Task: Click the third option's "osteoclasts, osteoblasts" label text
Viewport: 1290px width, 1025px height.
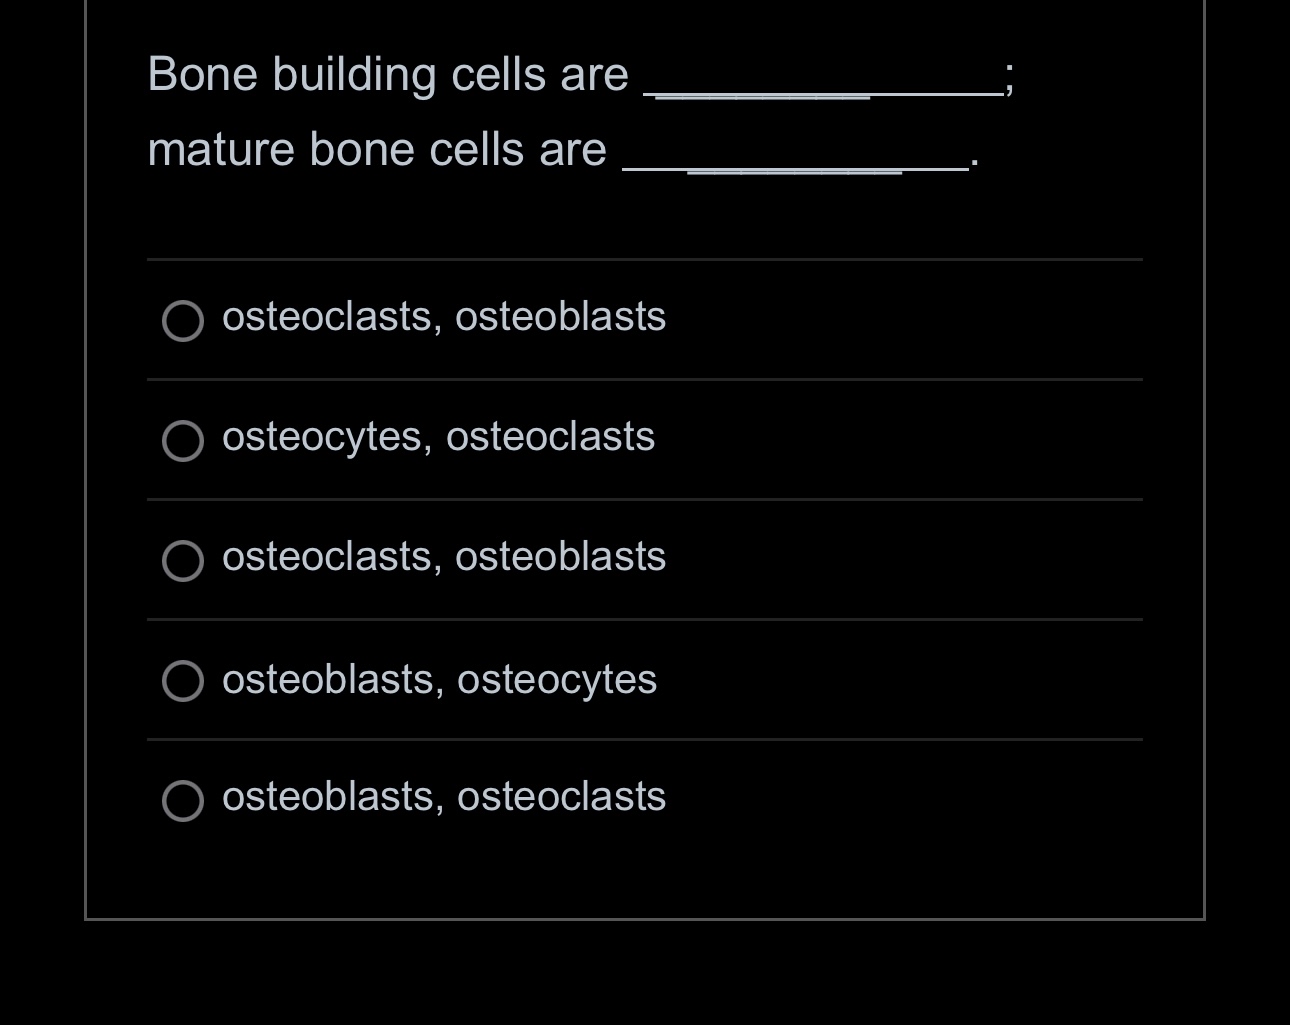Action: 444,557
